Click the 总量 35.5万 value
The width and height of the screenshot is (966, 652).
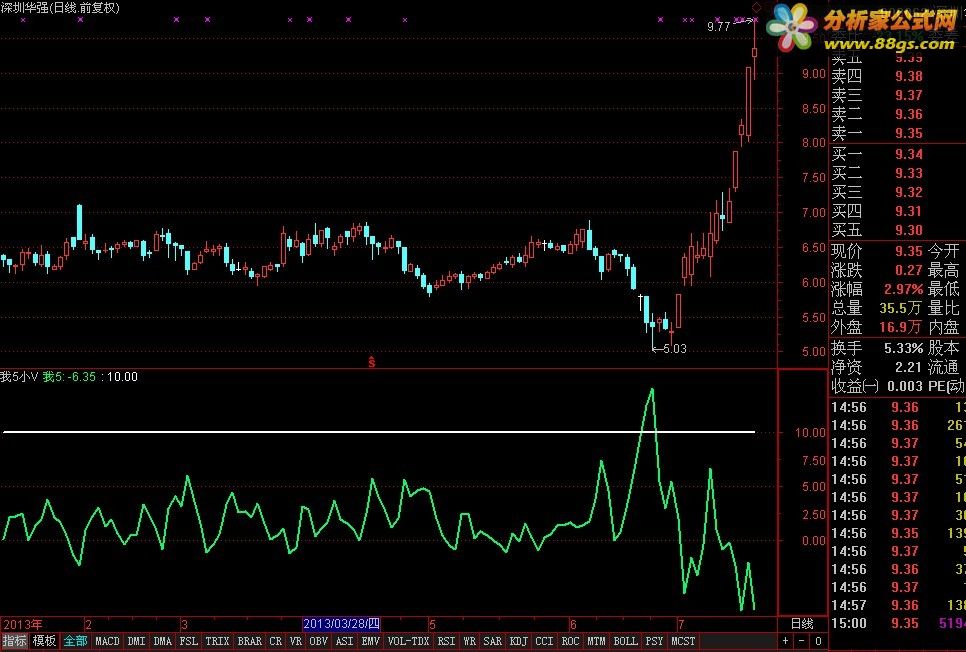[900, 308]
